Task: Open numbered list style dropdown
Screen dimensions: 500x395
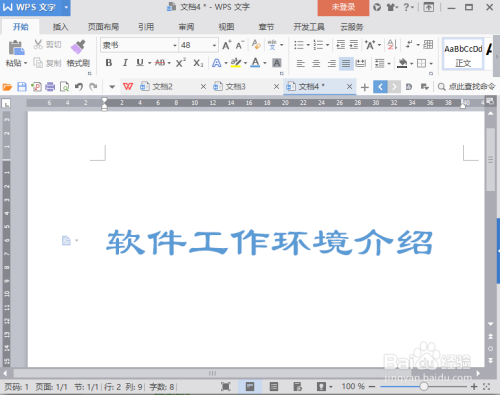Action: (327, 45)
